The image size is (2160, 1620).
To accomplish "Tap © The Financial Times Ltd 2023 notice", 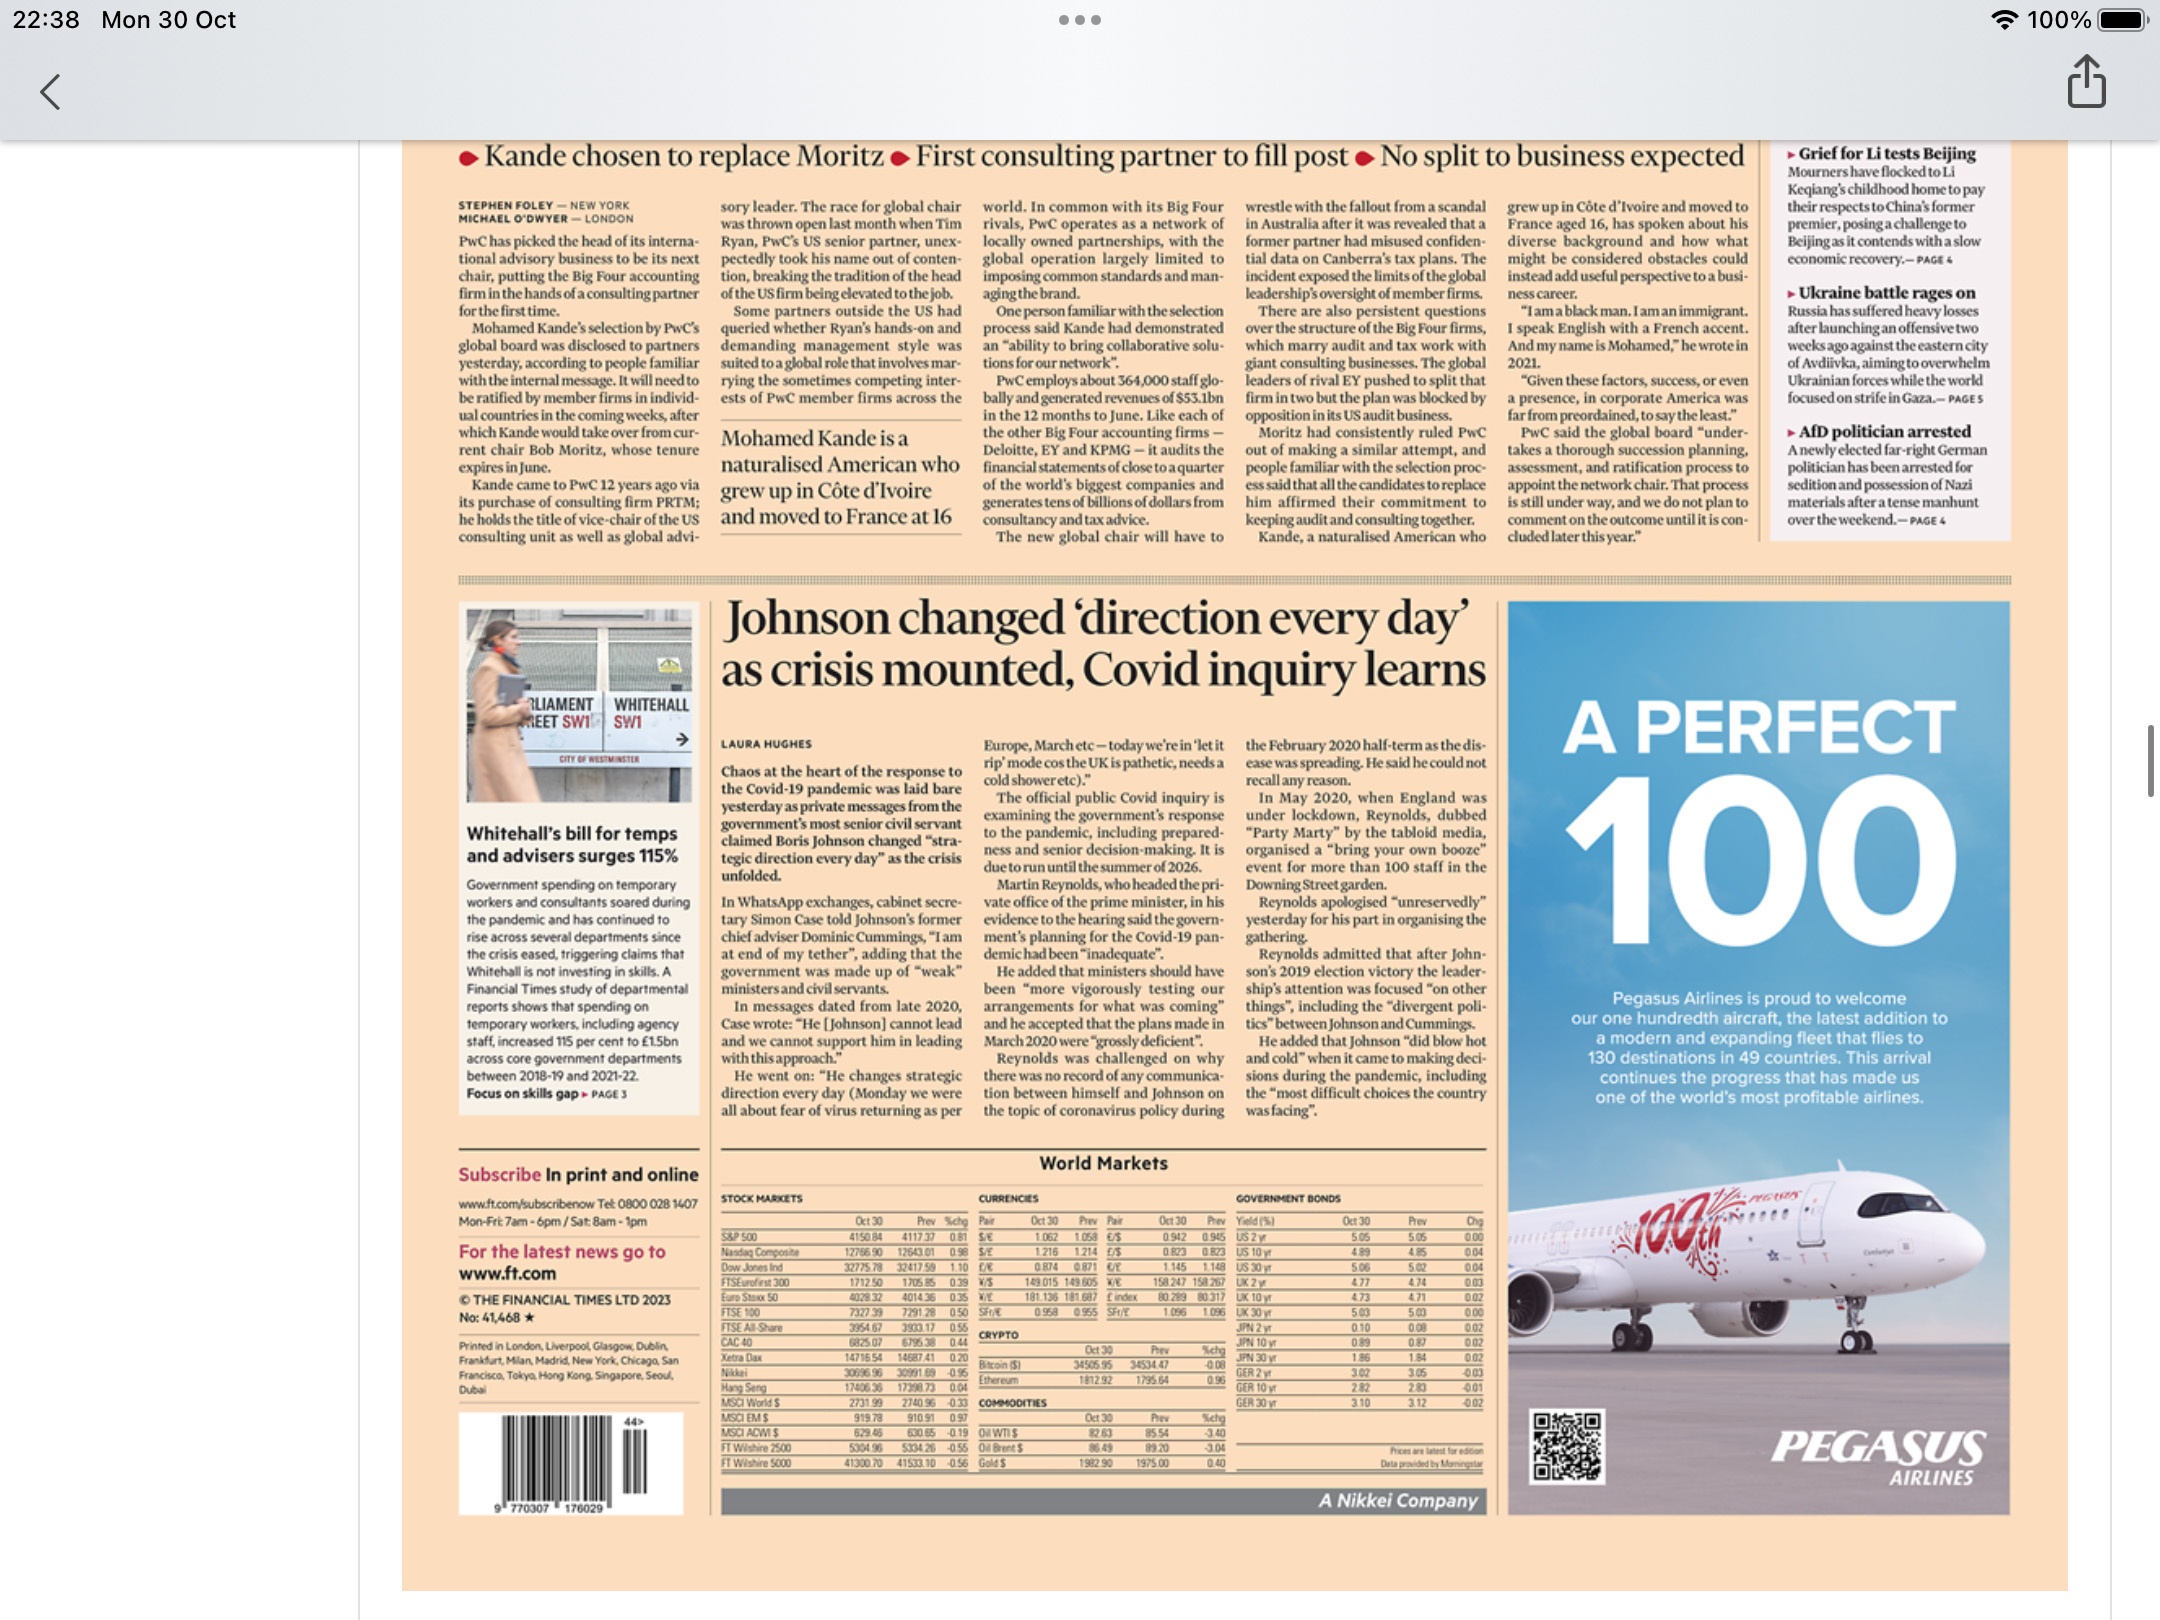I will point(565,1300).
